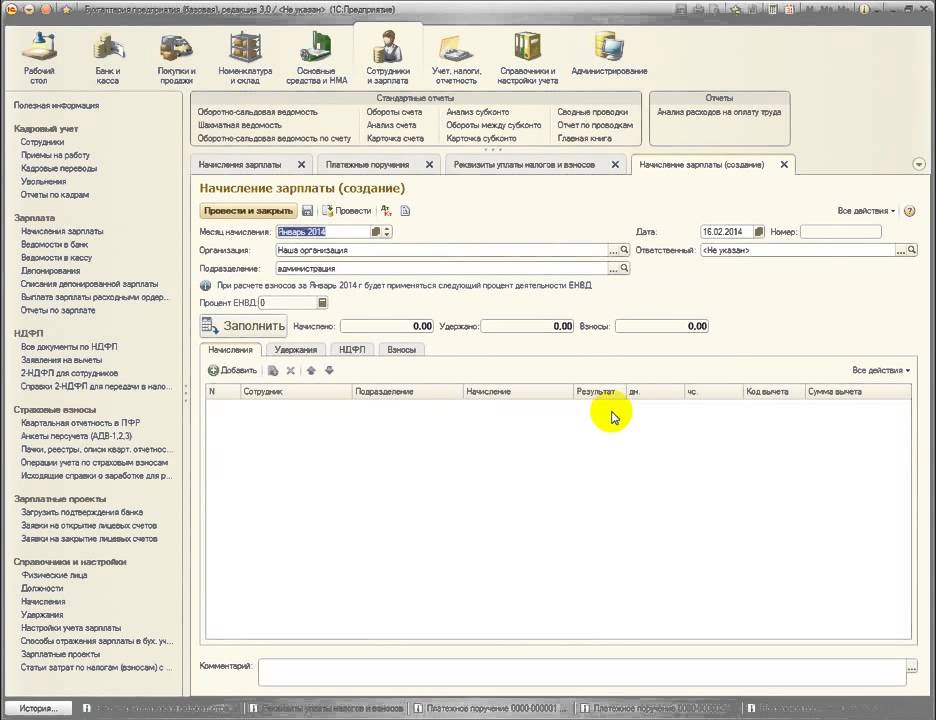
Task: Open the tab list dropdown arrow at right
Action: (x=919, y=164)
